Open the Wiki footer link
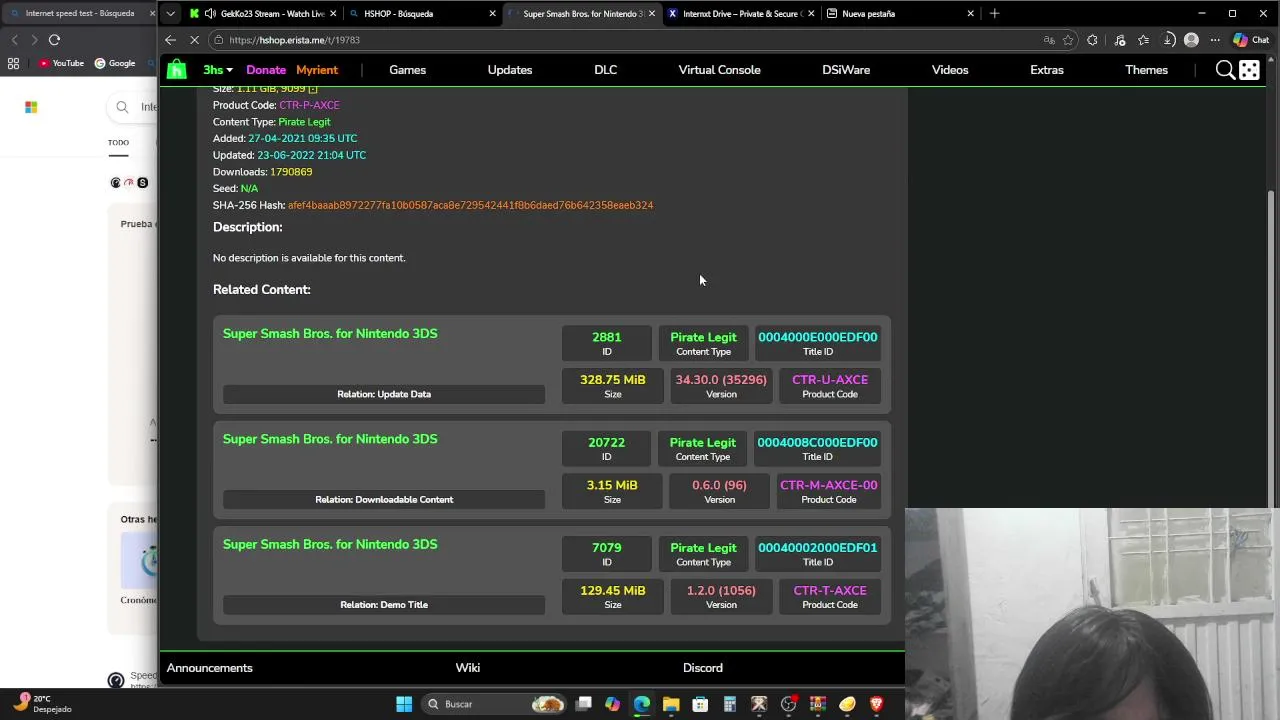1280x720 pixels. click(468, 668)
